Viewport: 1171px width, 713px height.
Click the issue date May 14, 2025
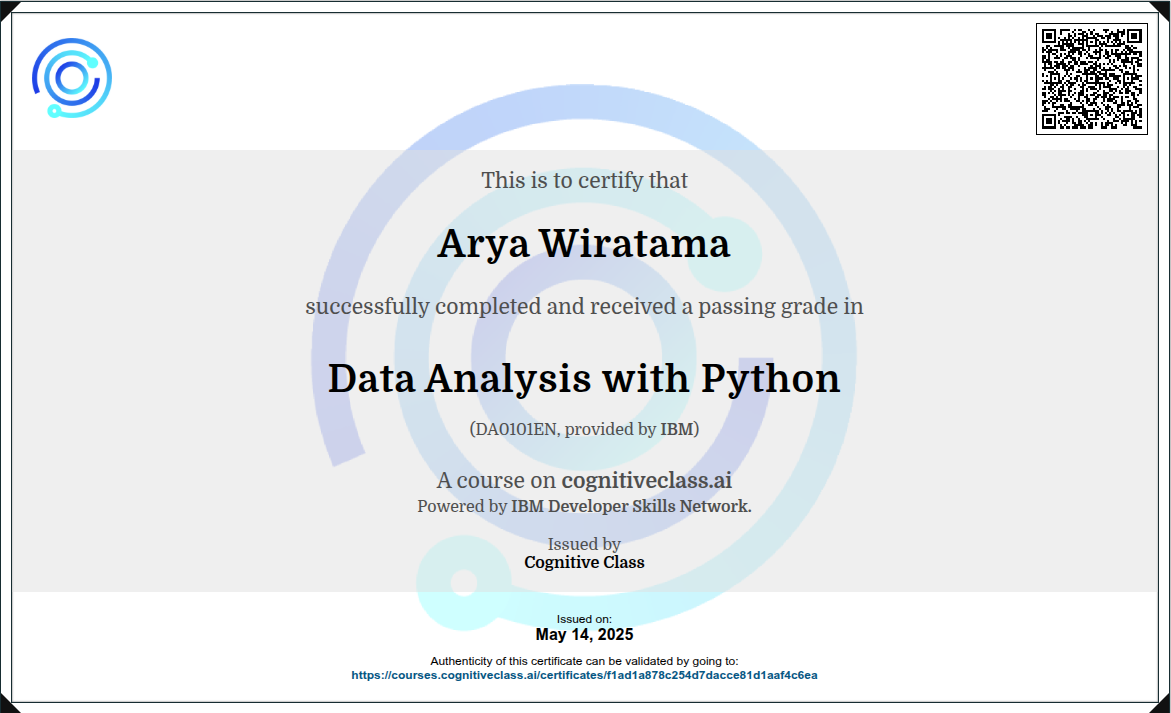pyautogui.click(x=584, y=634)
